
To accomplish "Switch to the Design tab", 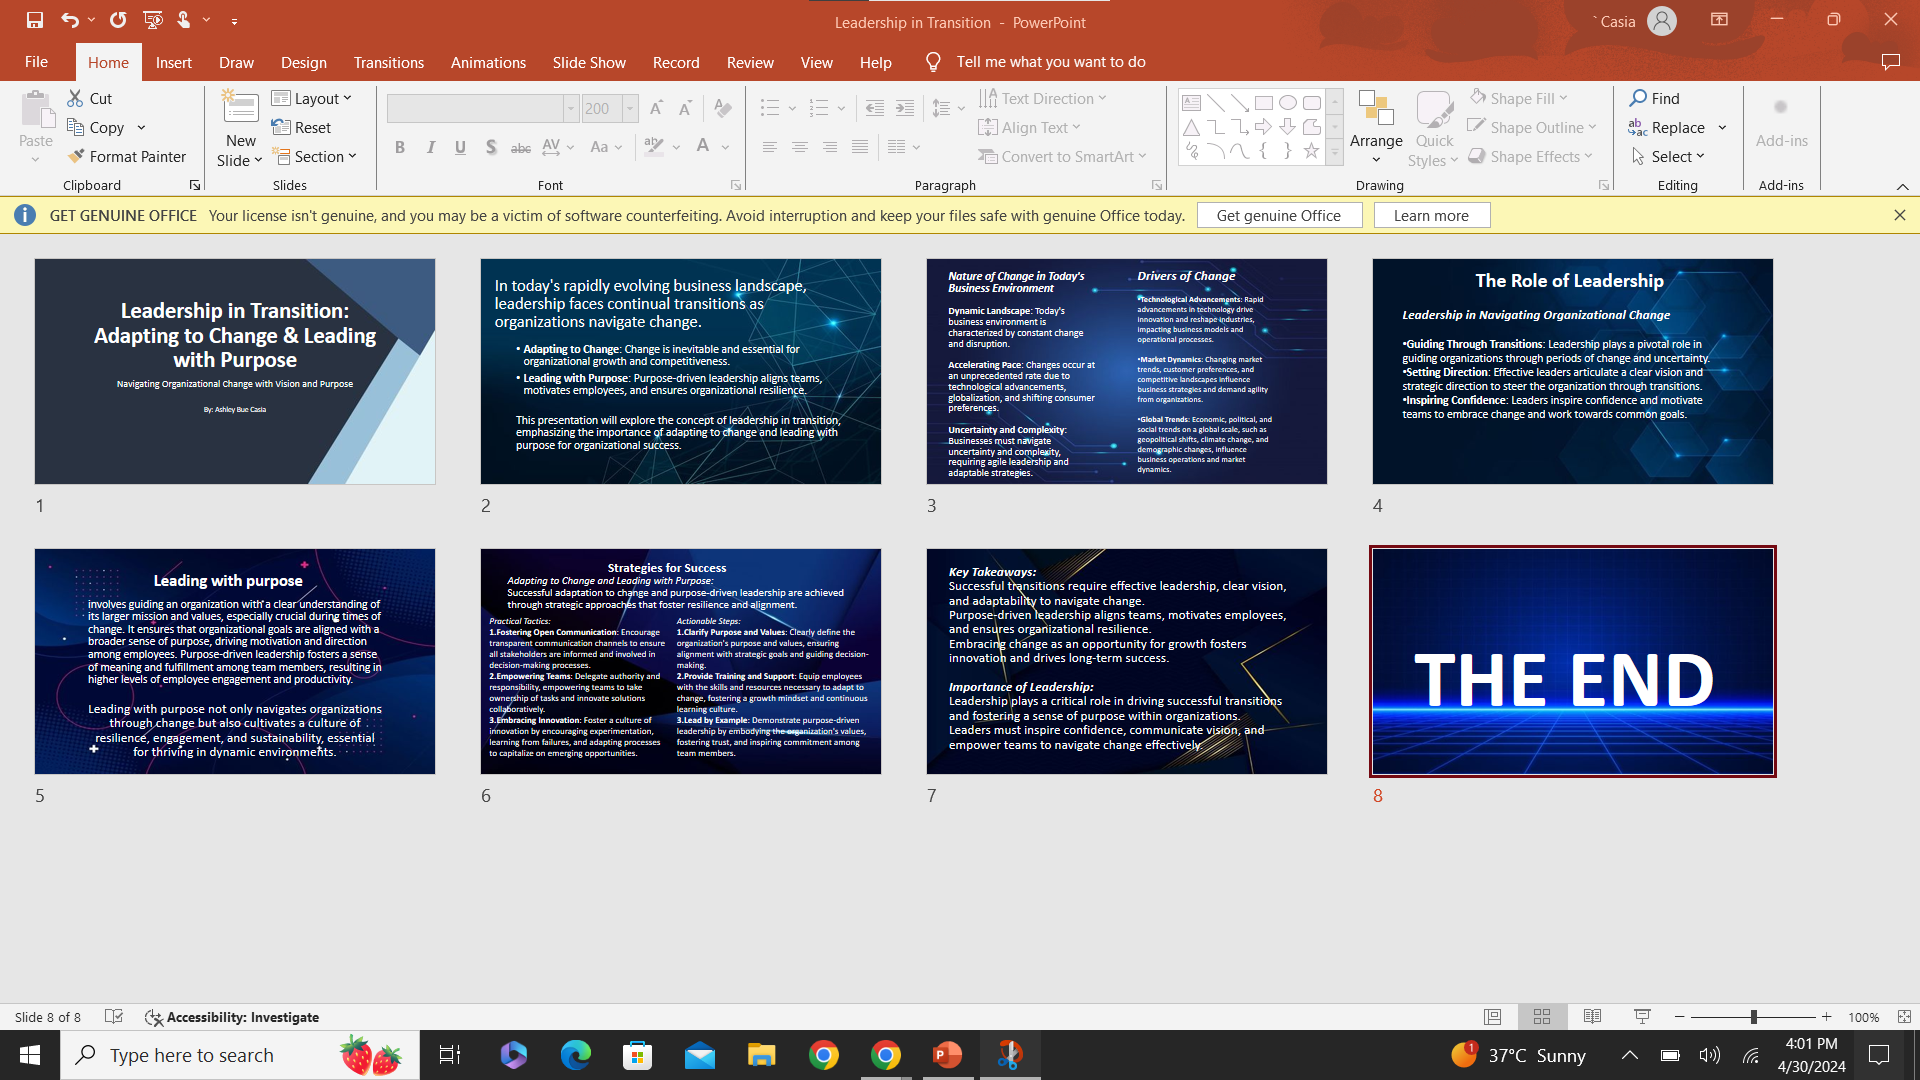I will [x=303, y=62].
